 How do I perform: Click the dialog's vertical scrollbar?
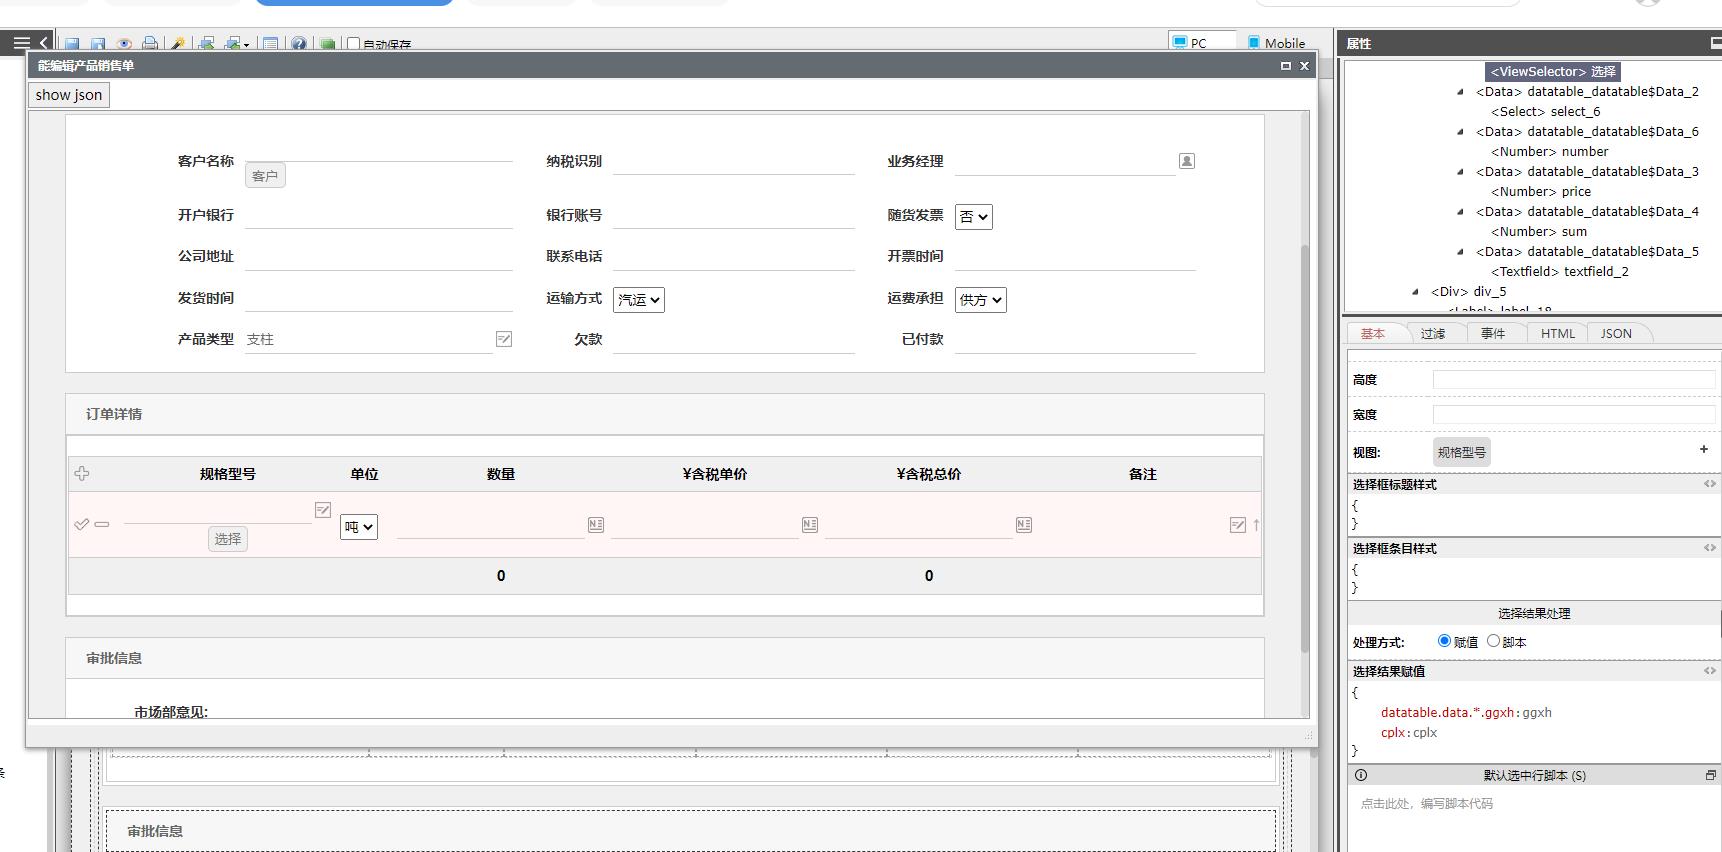[x=1304, y=448]
